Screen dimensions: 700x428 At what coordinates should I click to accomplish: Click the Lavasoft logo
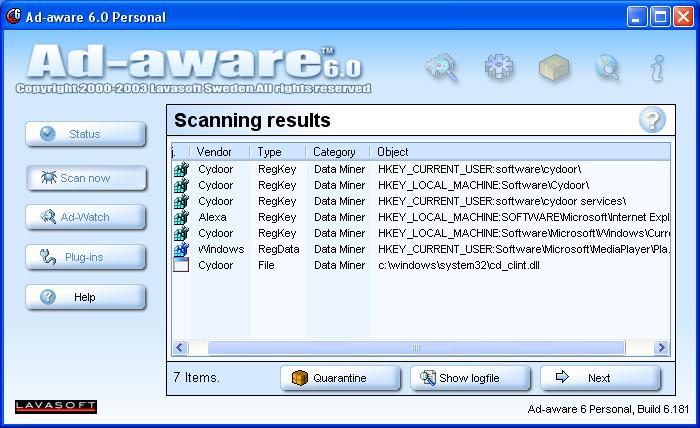click(56, 406)
